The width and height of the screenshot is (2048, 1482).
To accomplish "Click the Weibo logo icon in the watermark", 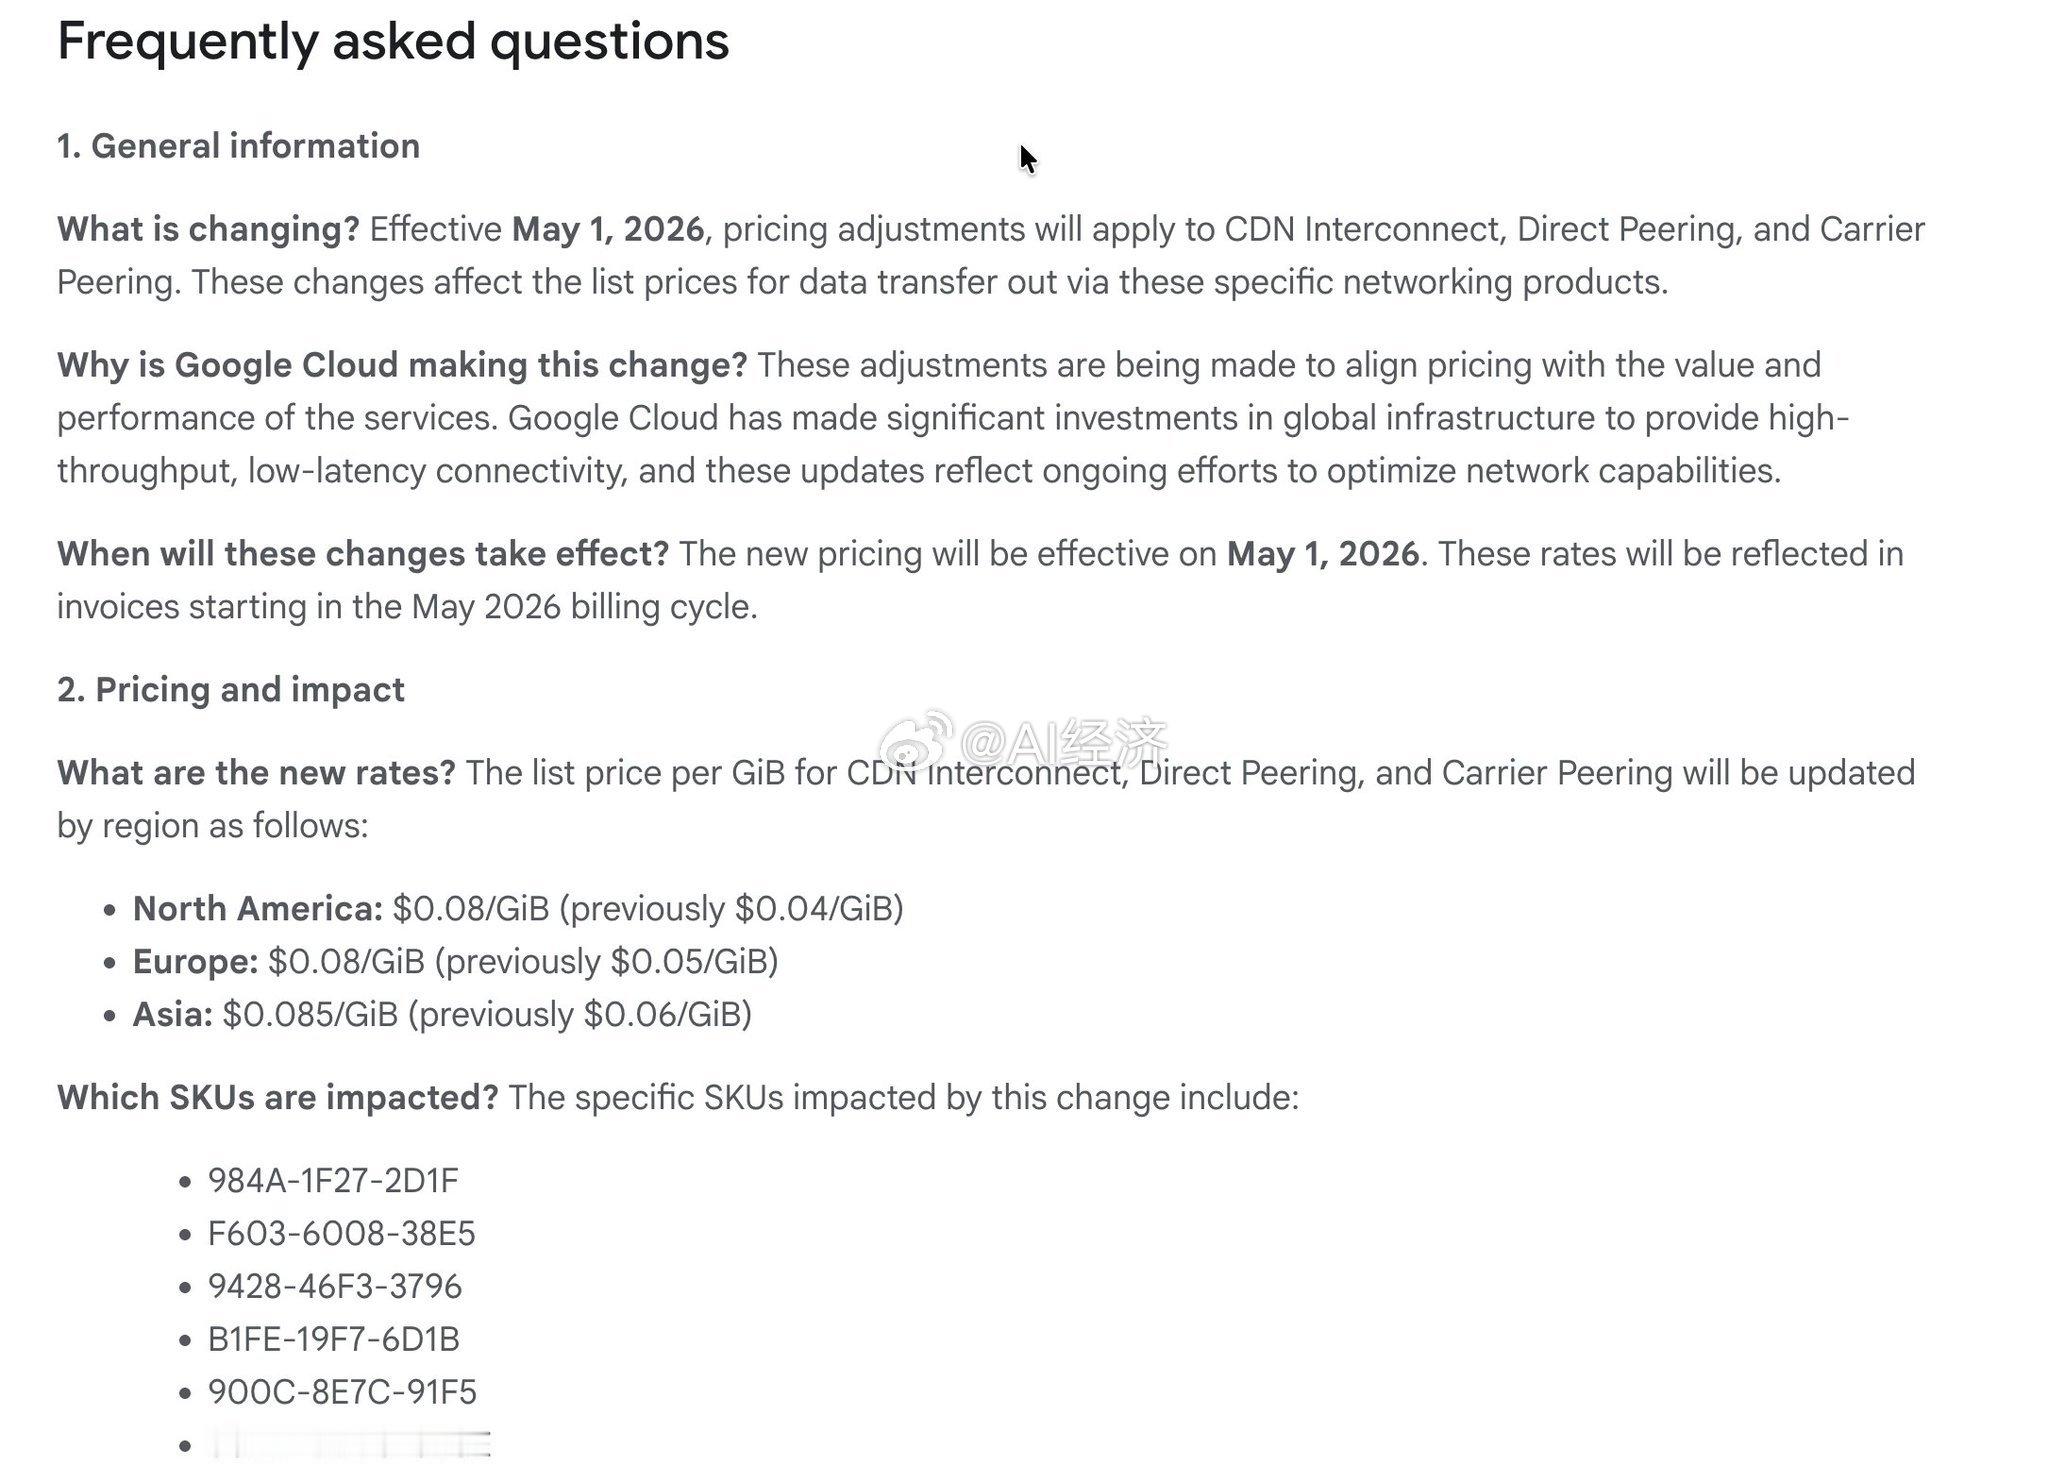I will click(x=915, y=739).
